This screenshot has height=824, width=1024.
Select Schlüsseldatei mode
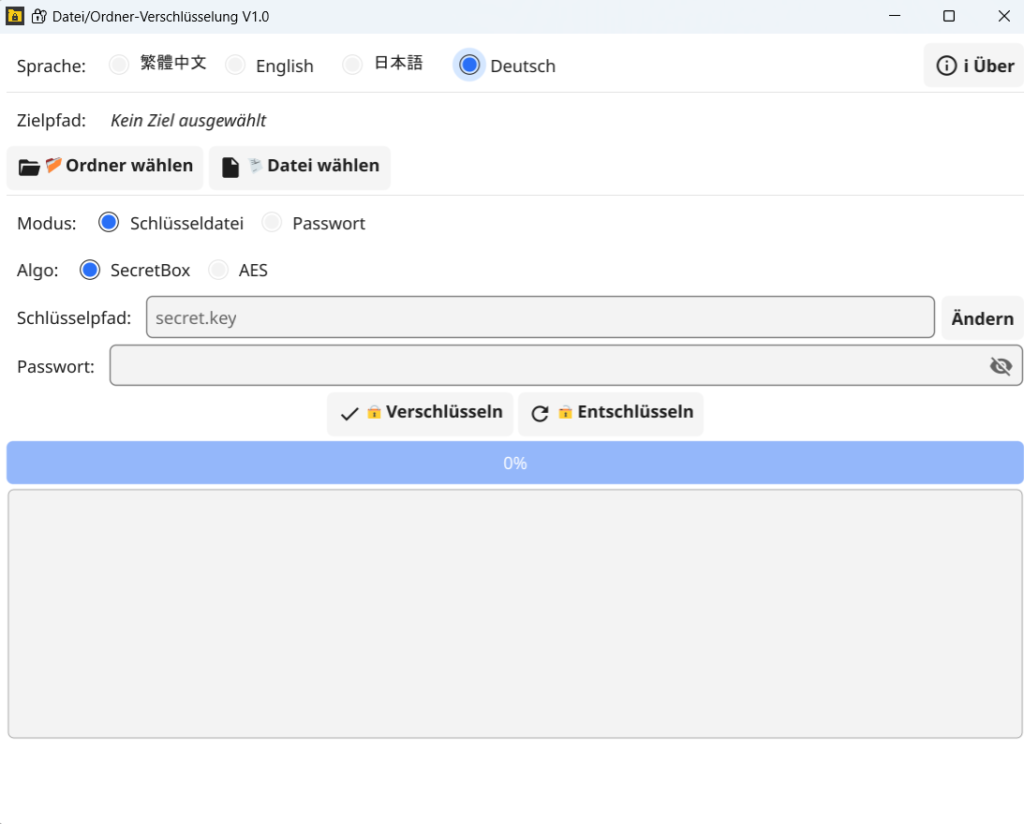pos(109,223)
